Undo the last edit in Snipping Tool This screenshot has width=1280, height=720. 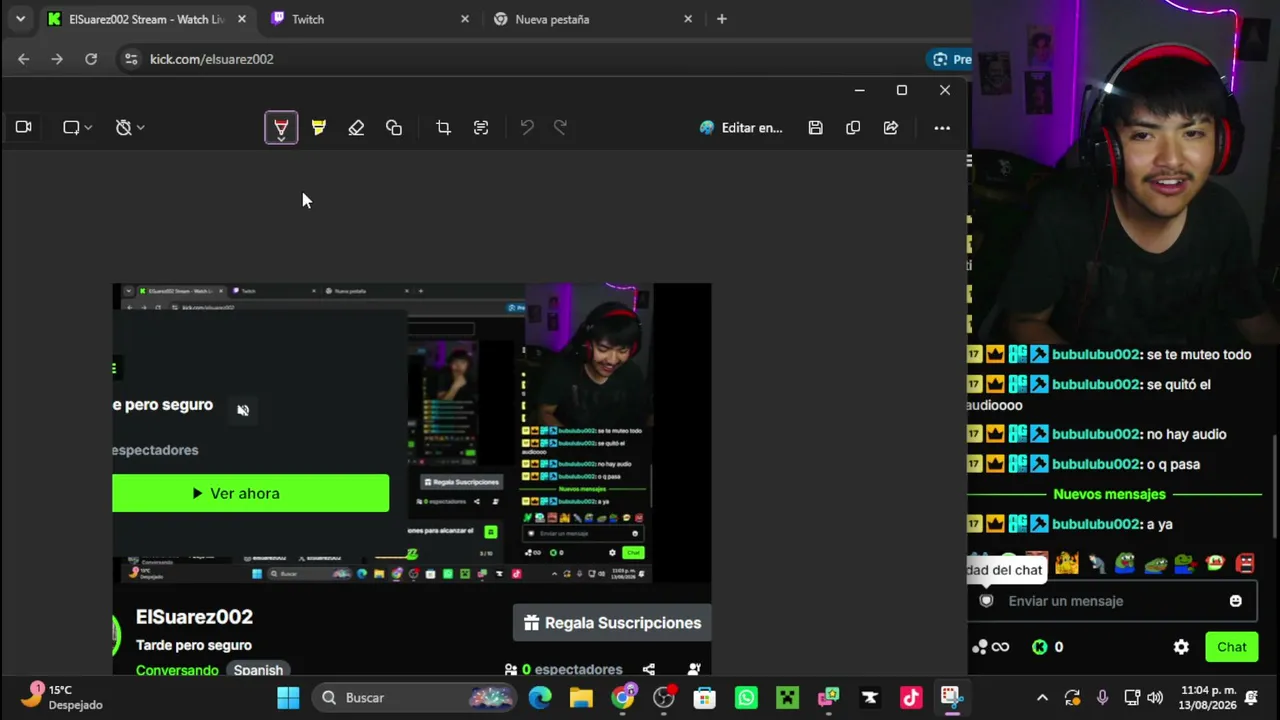point(527,128)
